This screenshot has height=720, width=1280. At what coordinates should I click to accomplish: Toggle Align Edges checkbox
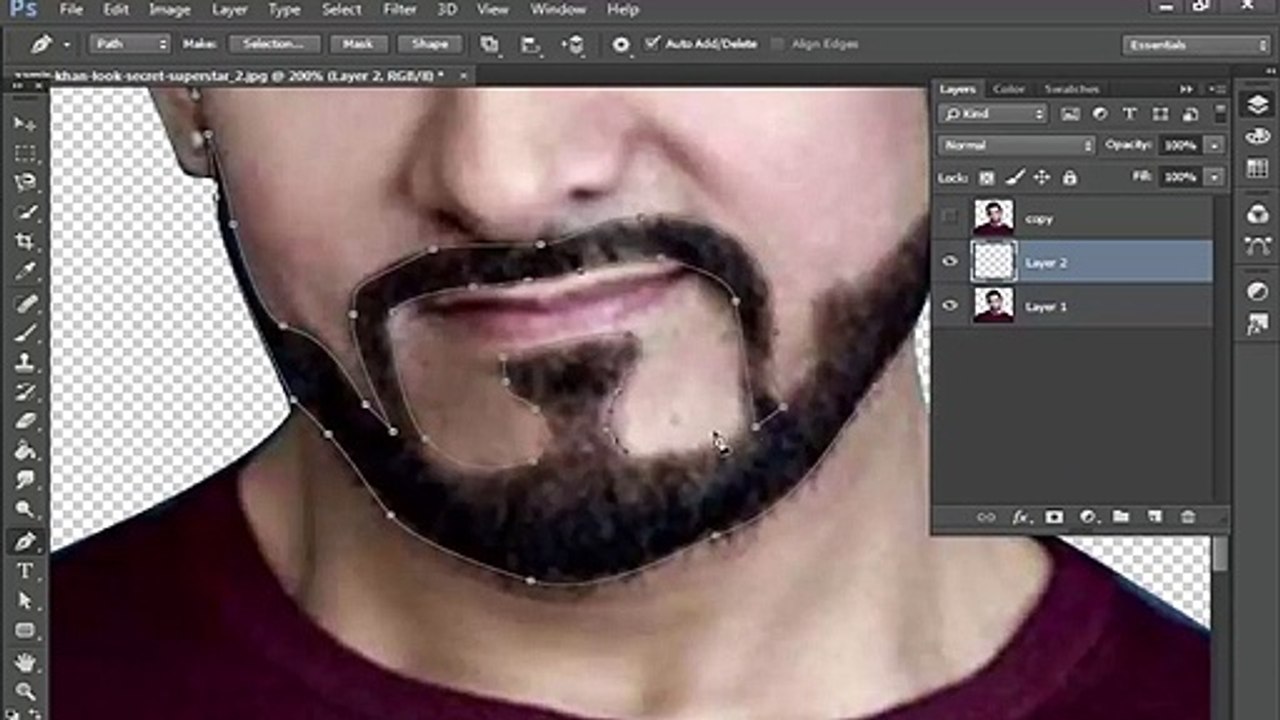tap(776, 44)
